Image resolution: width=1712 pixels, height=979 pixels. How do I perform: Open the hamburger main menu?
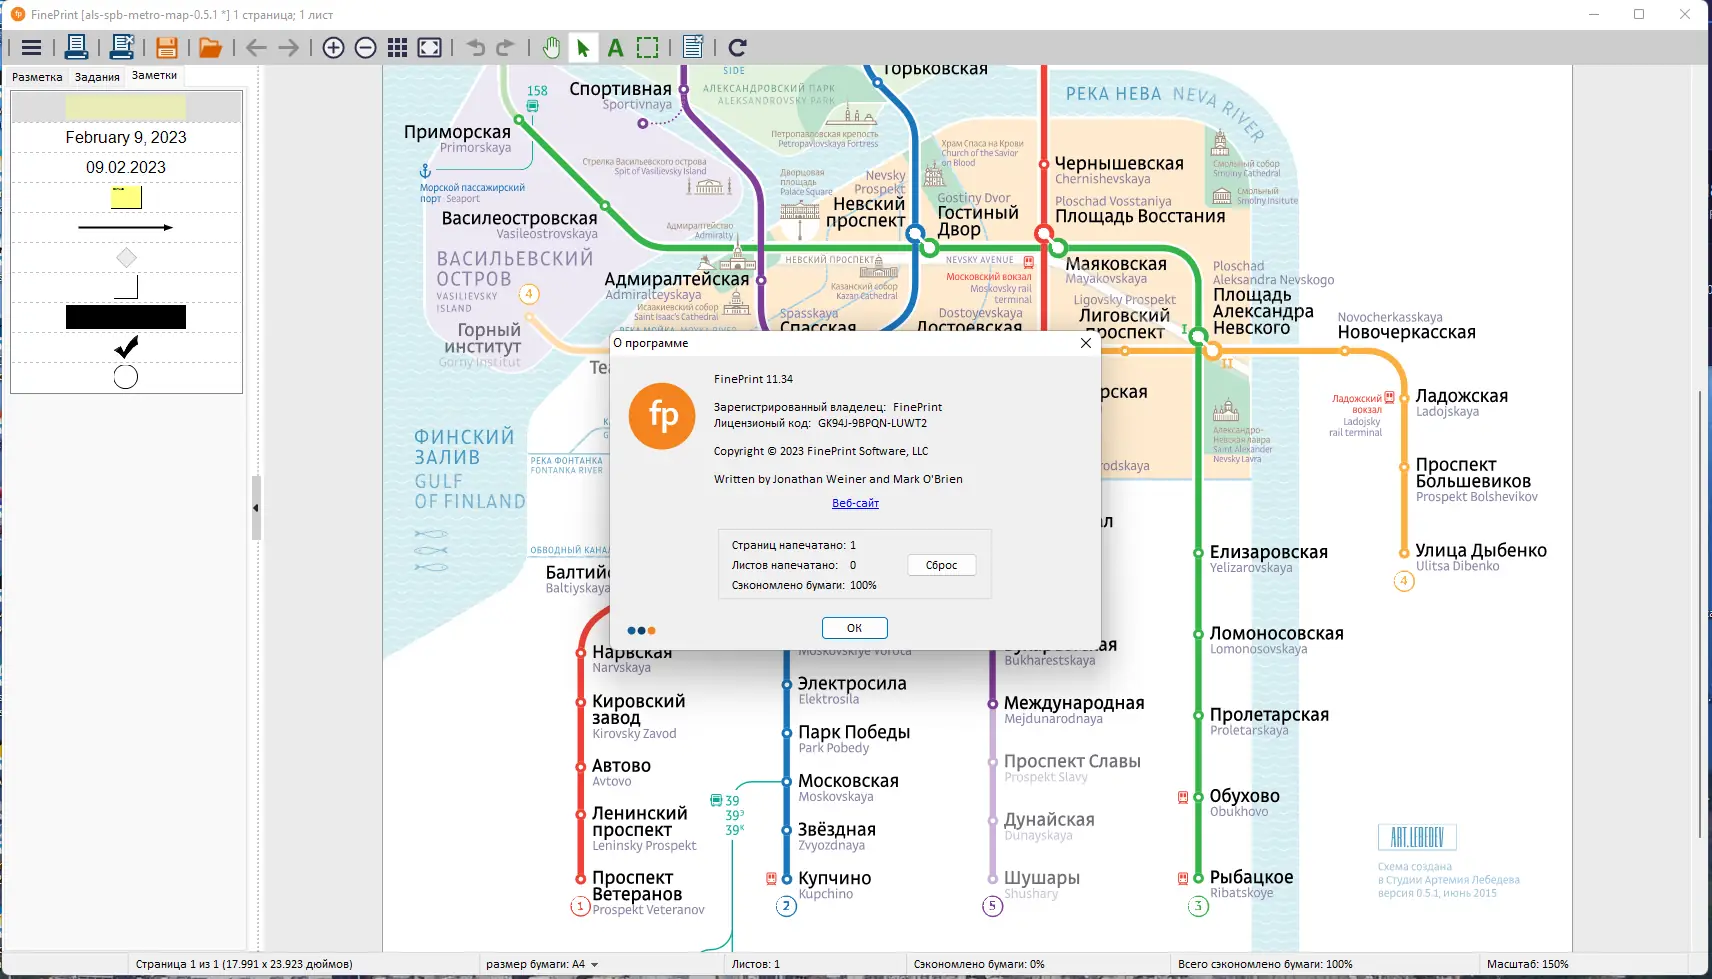click(x=31, y=47)
